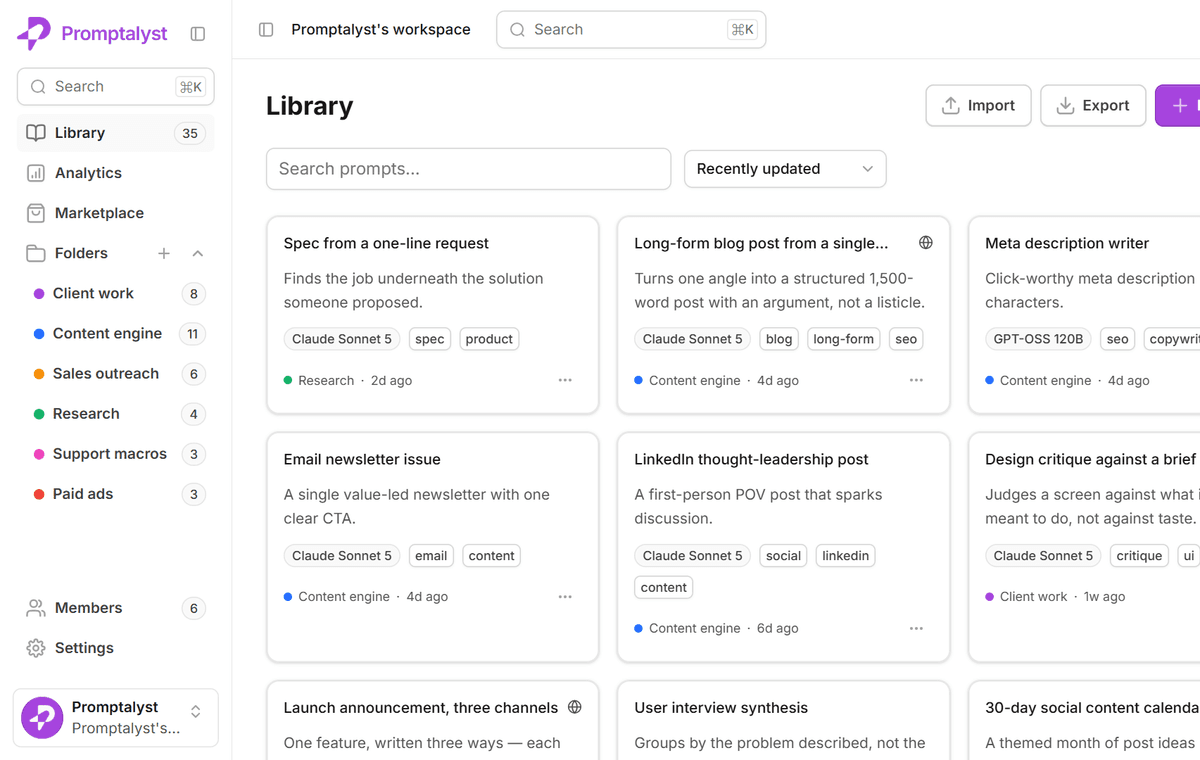
Task: Open Launch announcement, three channels prompt
Action: click(421, 707)
